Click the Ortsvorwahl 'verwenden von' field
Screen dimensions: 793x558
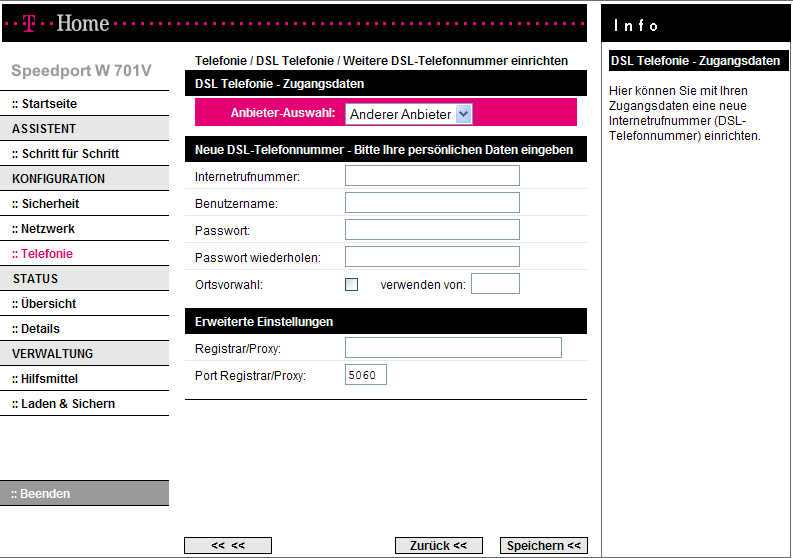pyautogui.click(x=495, y=284)
